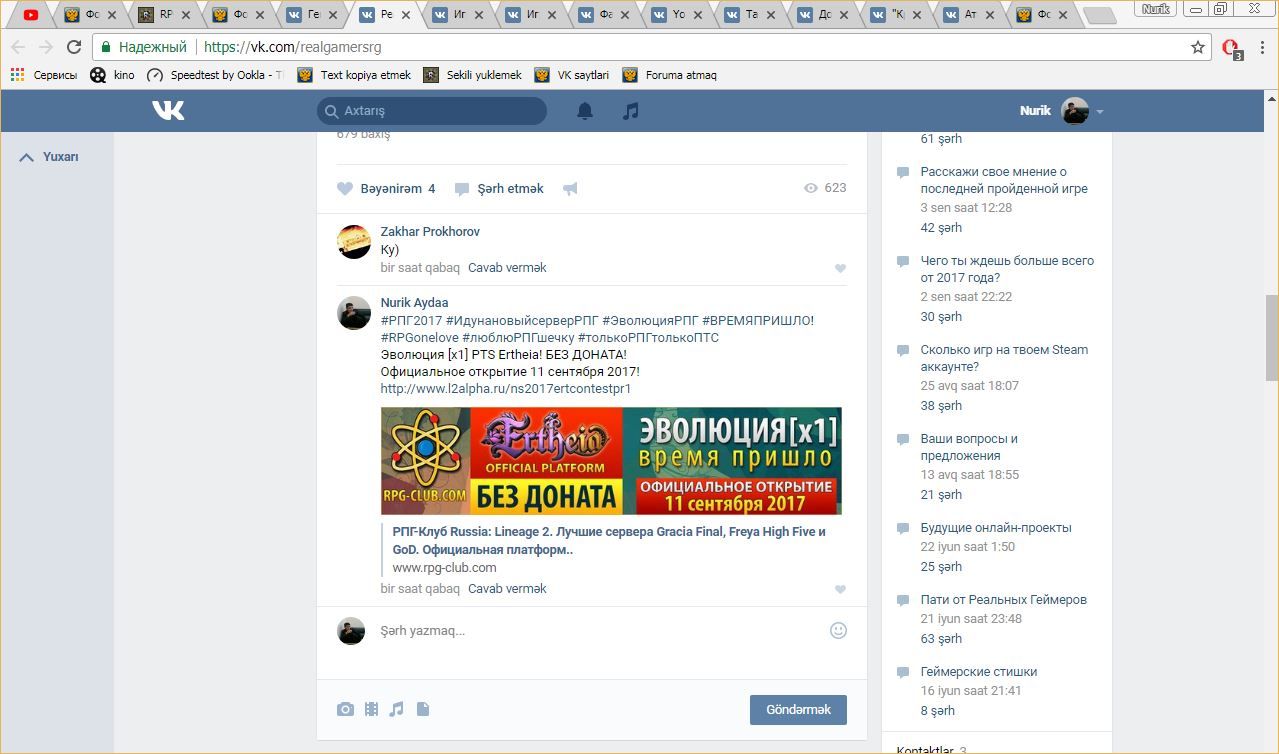1279x754 pixels.
Task: Open Zakhar Prokhorov's profile name link
Action: click(x=430, y=232)
